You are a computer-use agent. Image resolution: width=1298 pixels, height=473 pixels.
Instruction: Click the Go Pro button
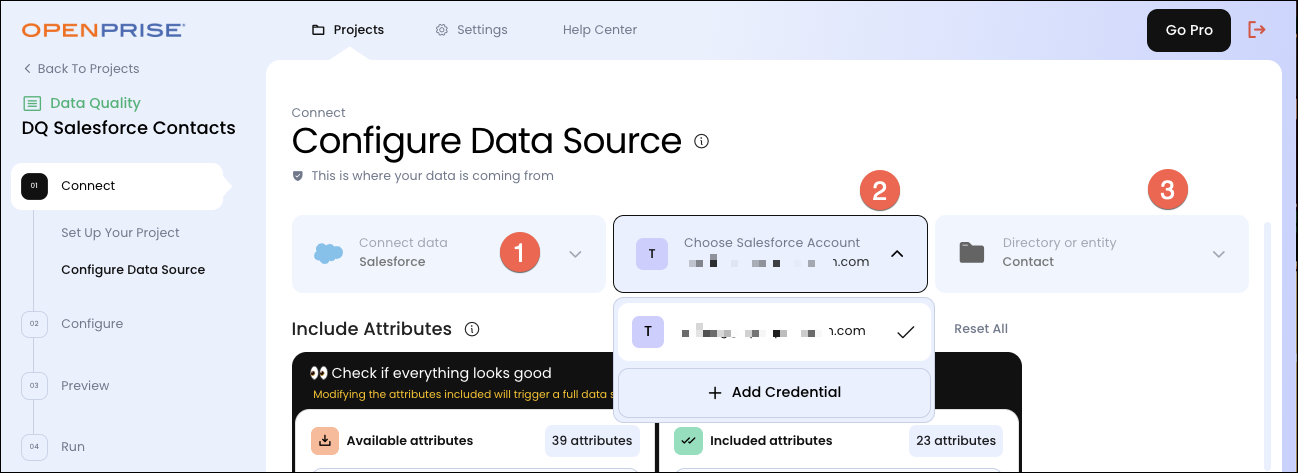tap(1189, 30)
